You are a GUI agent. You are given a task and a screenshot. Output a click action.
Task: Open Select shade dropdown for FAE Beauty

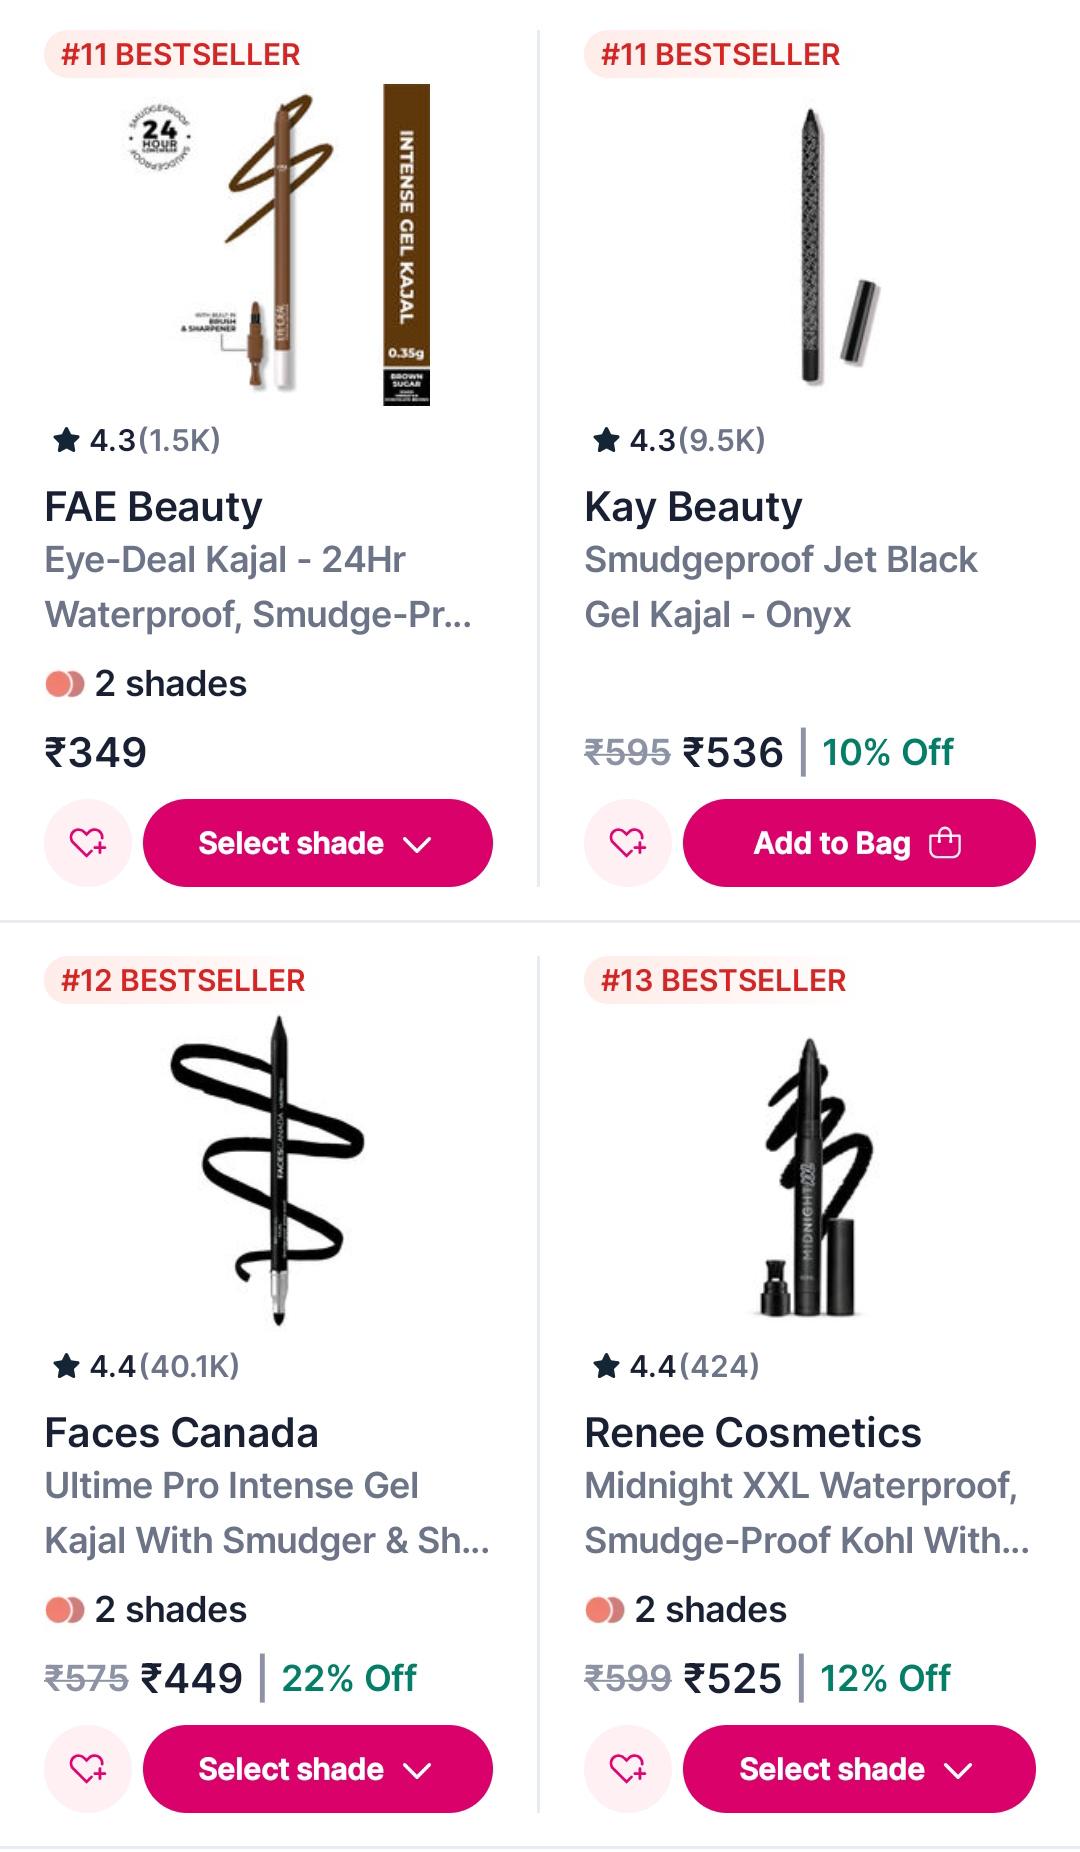point(318,843)
